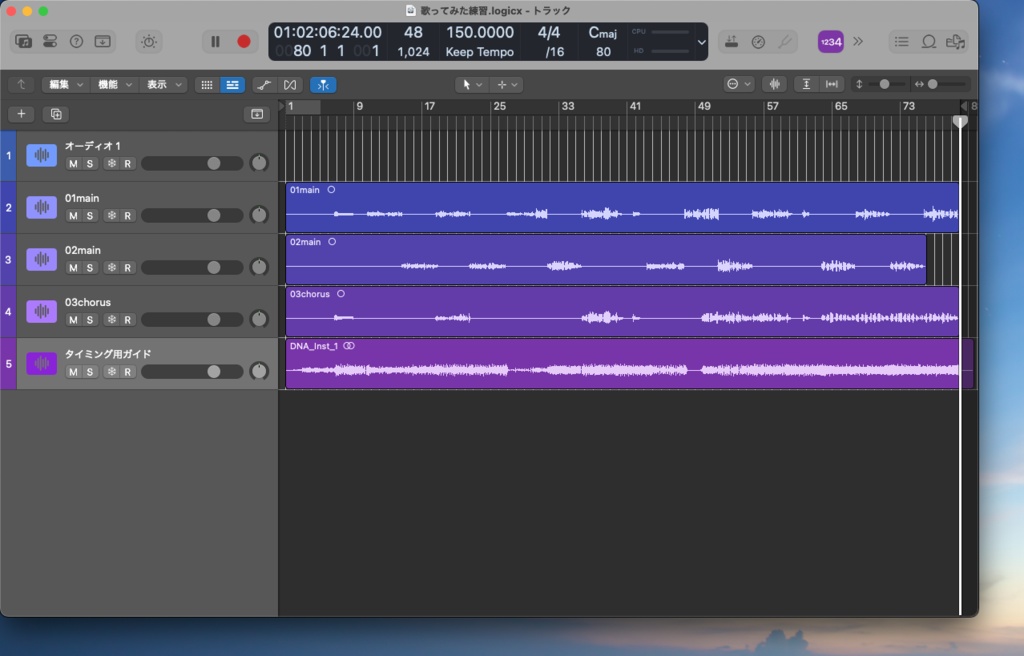Toggle the purple count-in 1234 button
1024x656 pixels.
pyautogui.click(x=831, y=42)
